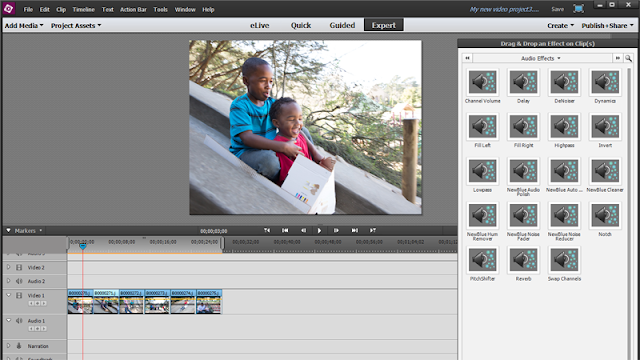Go to next edit point
The image size is (640, 360).
(x=355, y=231)
